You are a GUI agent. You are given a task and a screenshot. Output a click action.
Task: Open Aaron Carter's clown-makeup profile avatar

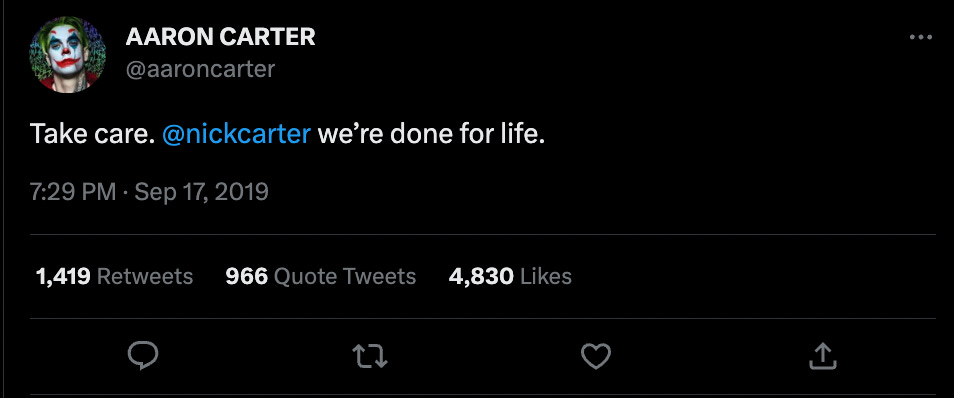[68, 54]
